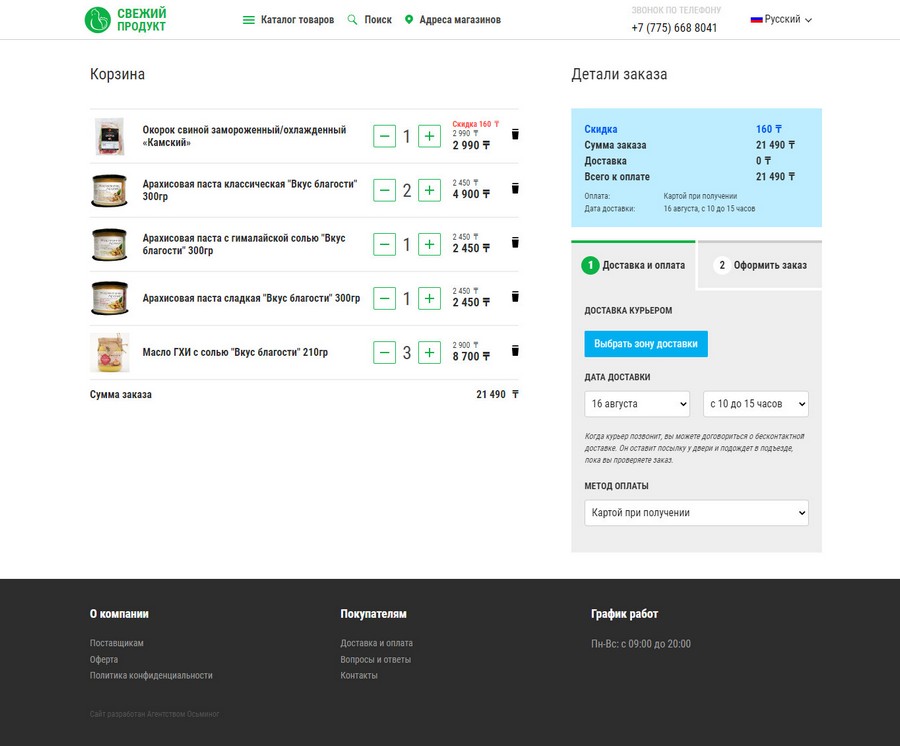The width and height of the screenshot is (900, 746).
Task: Increase quantity of Окорок свиной «Камский»
Action: (x=429, y=136)
